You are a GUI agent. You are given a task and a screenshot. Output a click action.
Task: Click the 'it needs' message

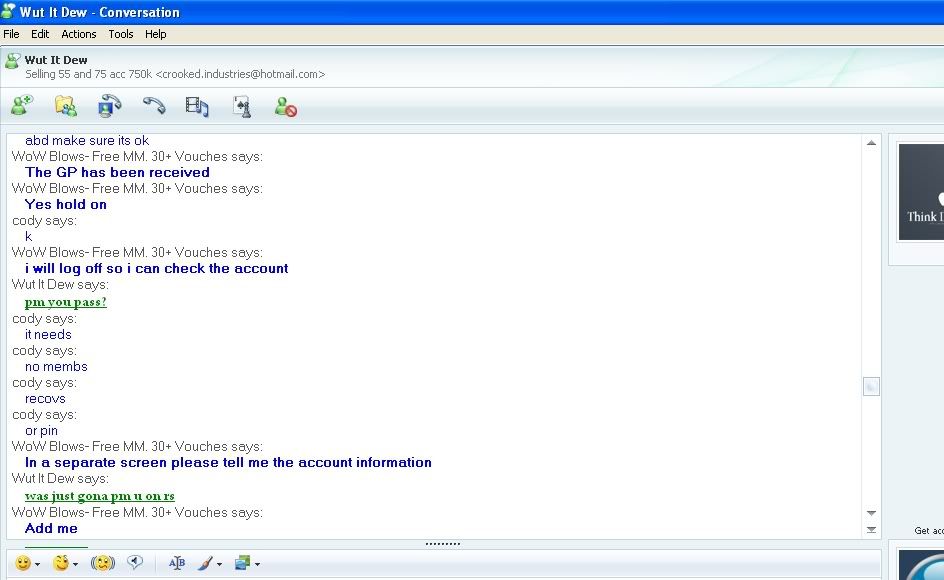tap(48, 334)
